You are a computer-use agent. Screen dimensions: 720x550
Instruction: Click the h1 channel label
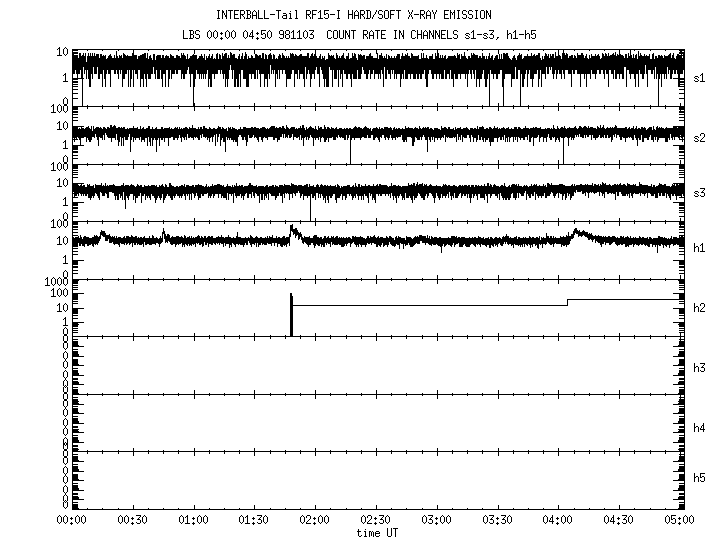click(x=699, y=248)
